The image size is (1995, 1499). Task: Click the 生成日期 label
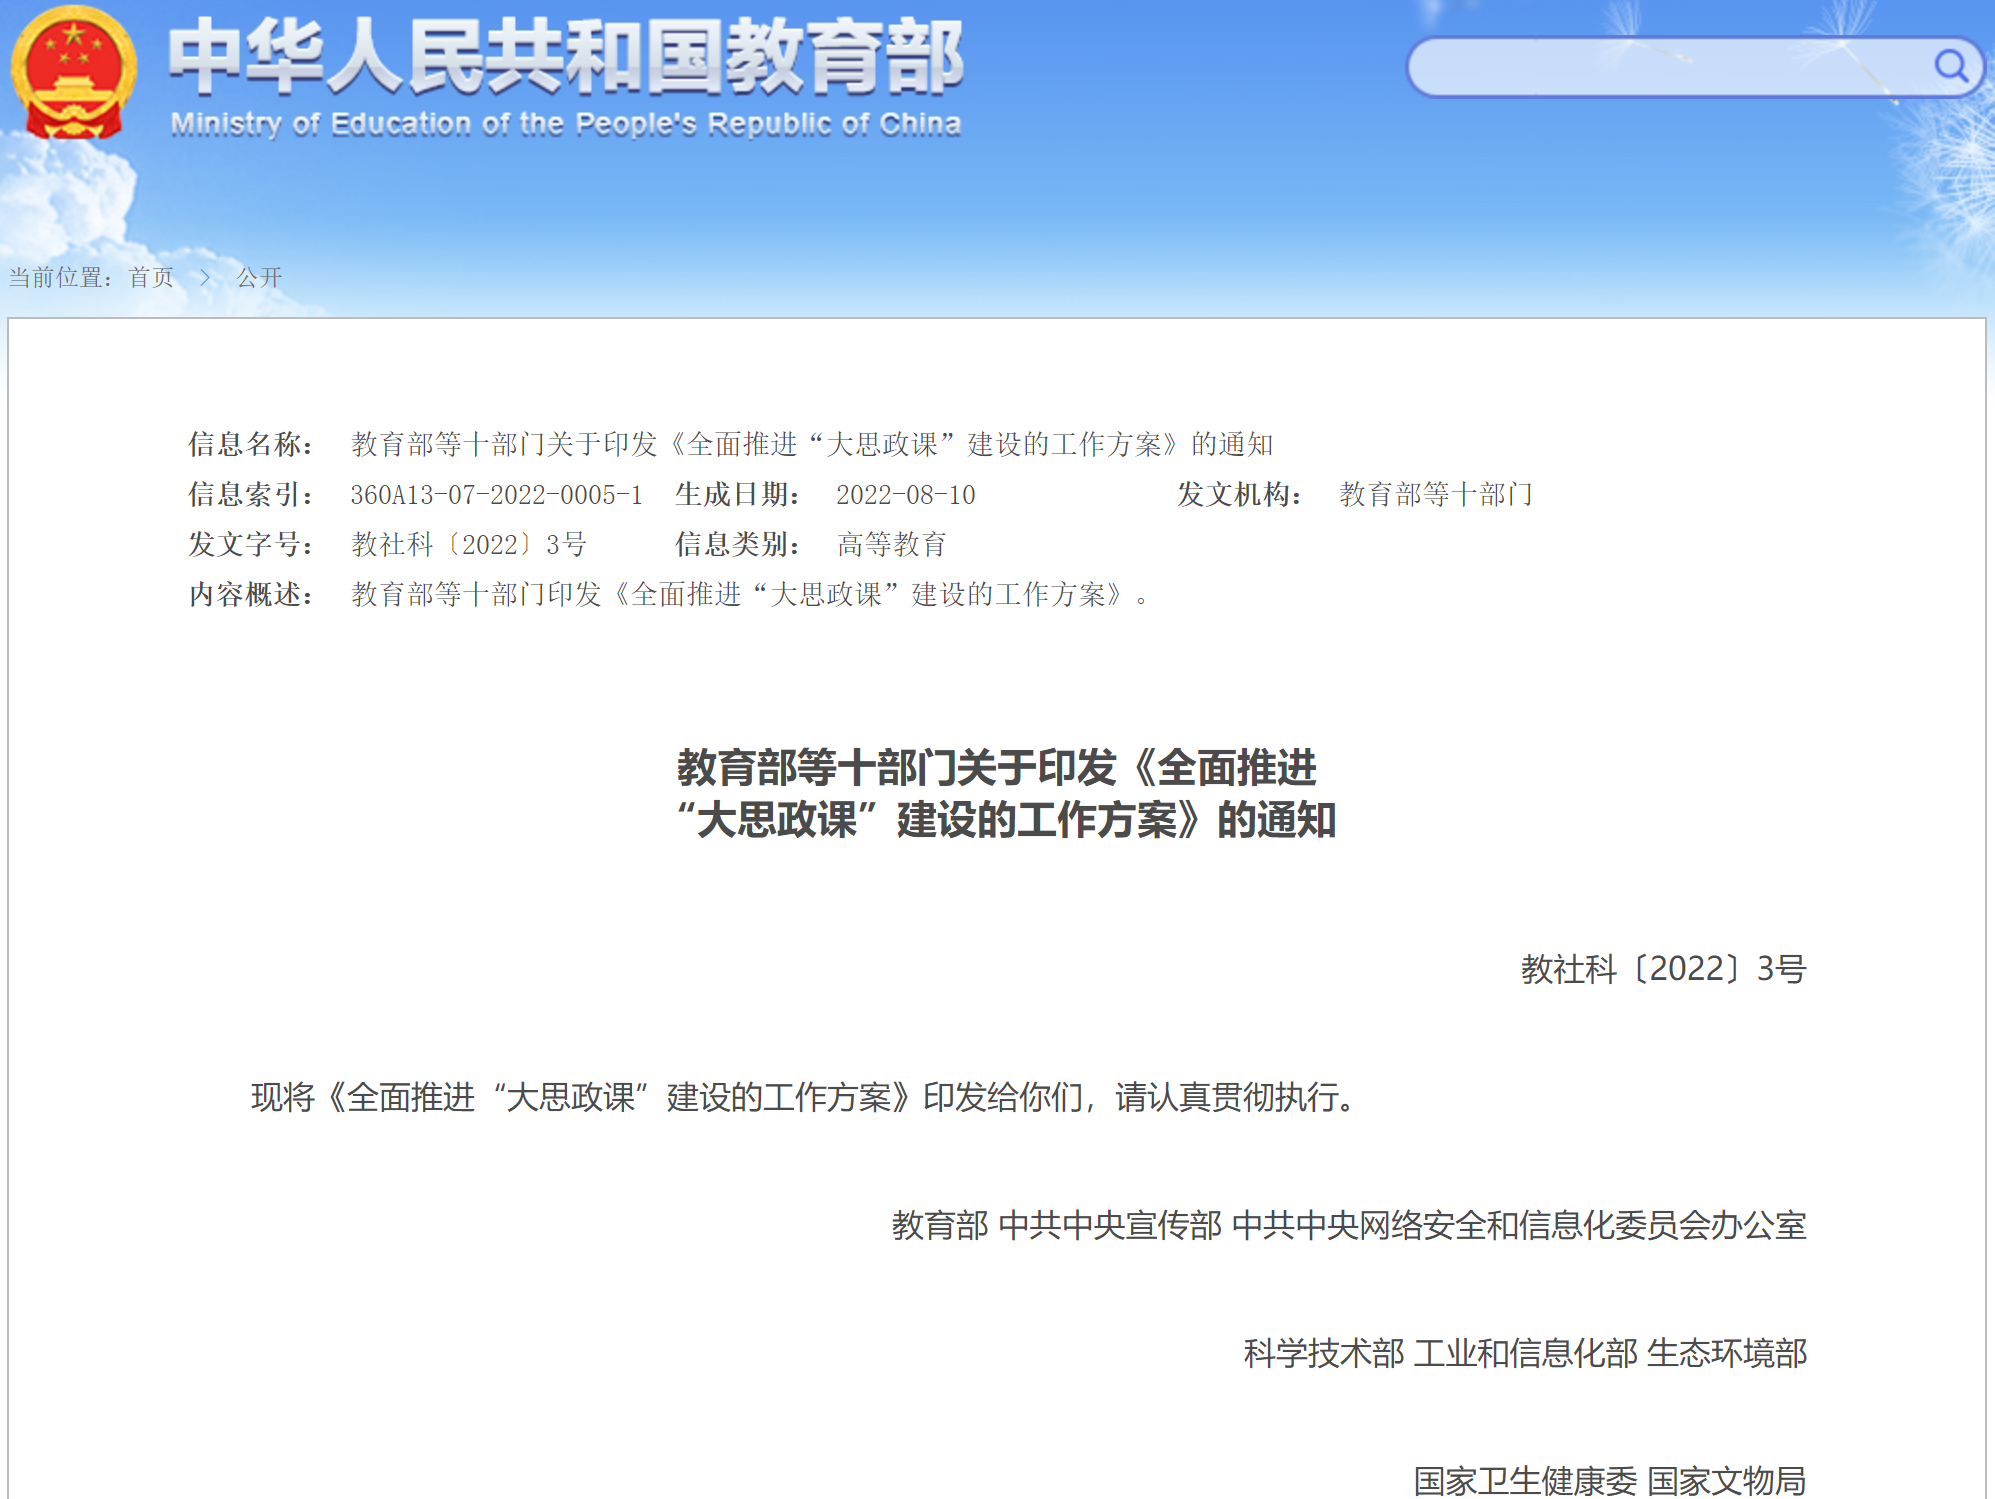[x=738, y=494]
